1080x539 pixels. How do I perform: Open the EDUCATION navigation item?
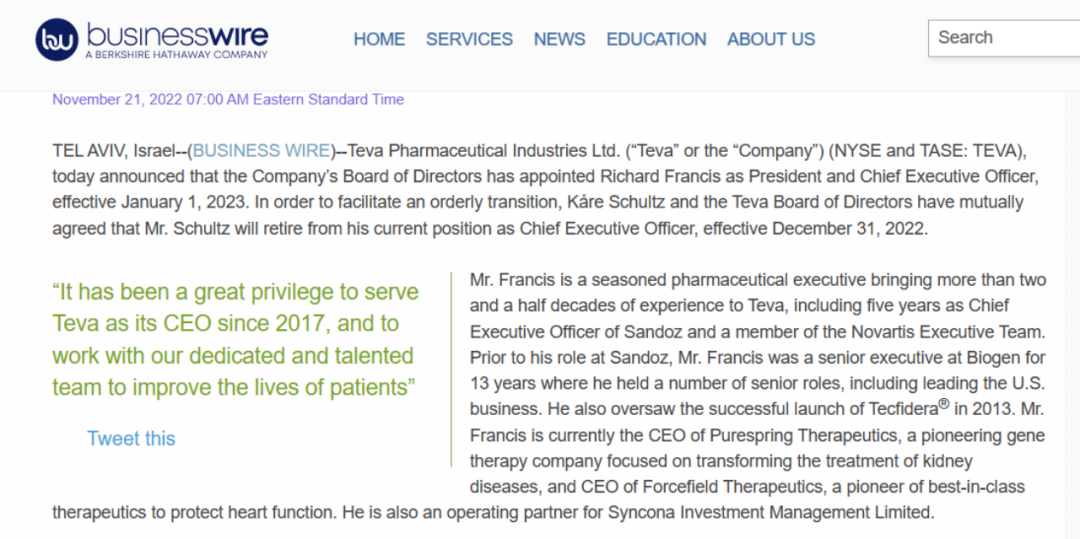656,39
